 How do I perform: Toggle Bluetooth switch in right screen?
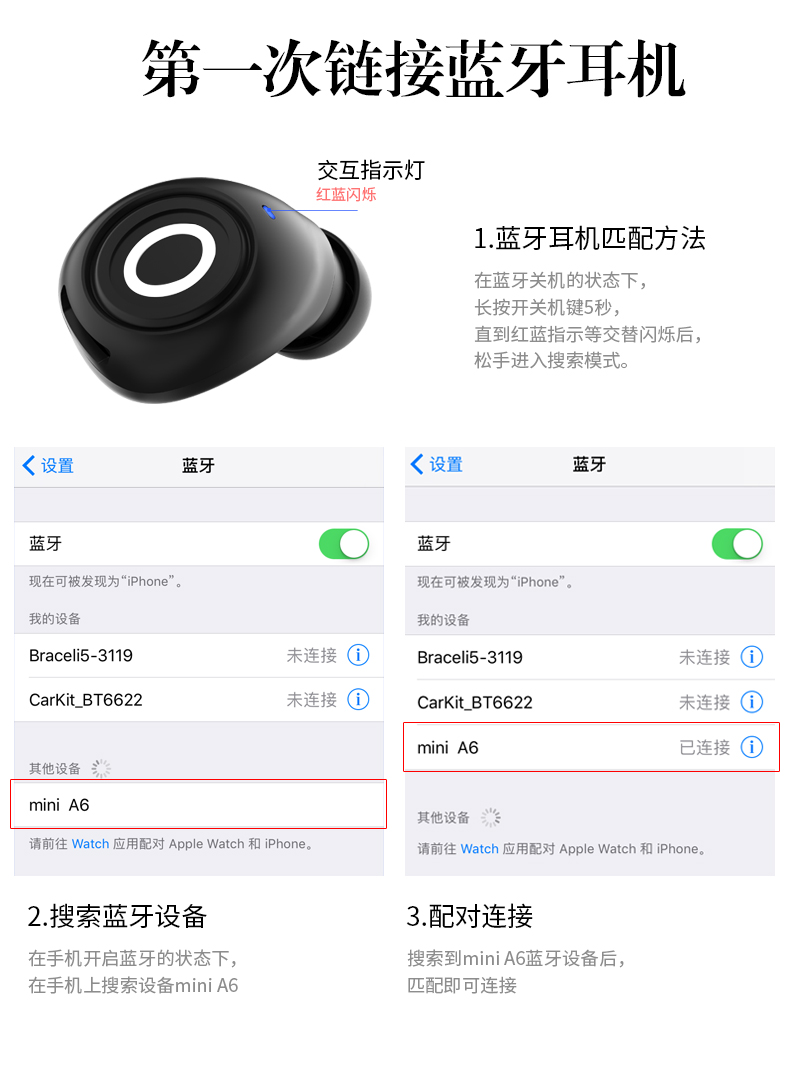[x=737, y=544]
